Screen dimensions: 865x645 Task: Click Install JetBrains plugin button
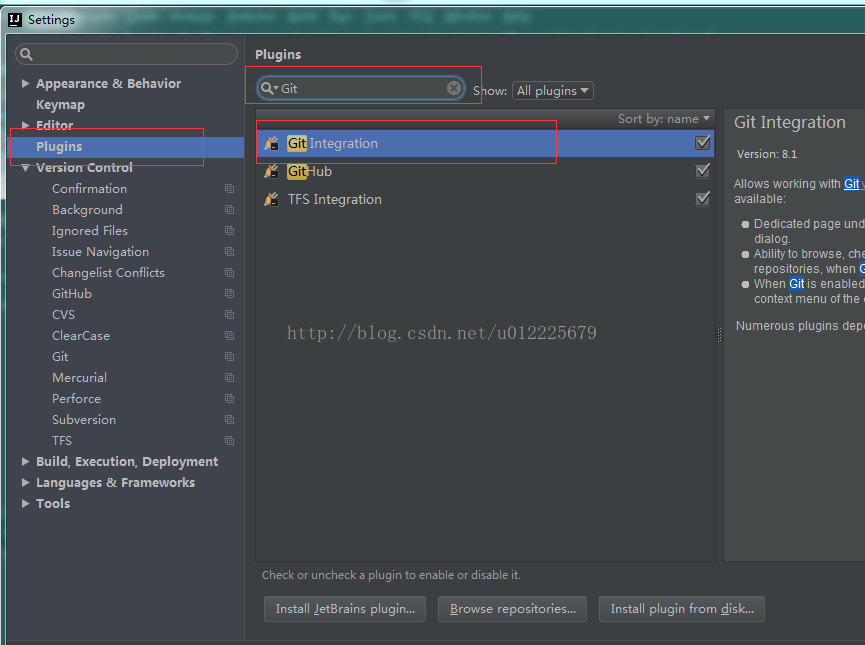pyautogui.click(x=345, y=609)
